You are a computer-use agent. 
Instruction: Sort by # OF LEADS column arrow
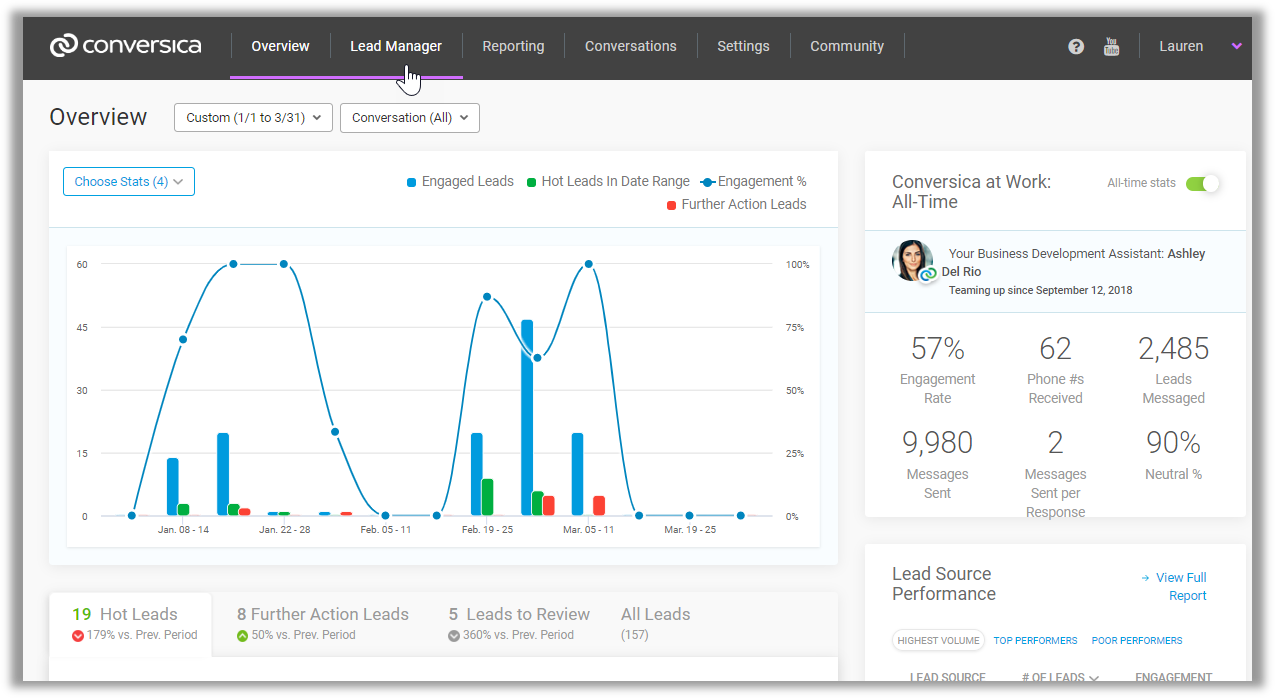[1094, 678]
